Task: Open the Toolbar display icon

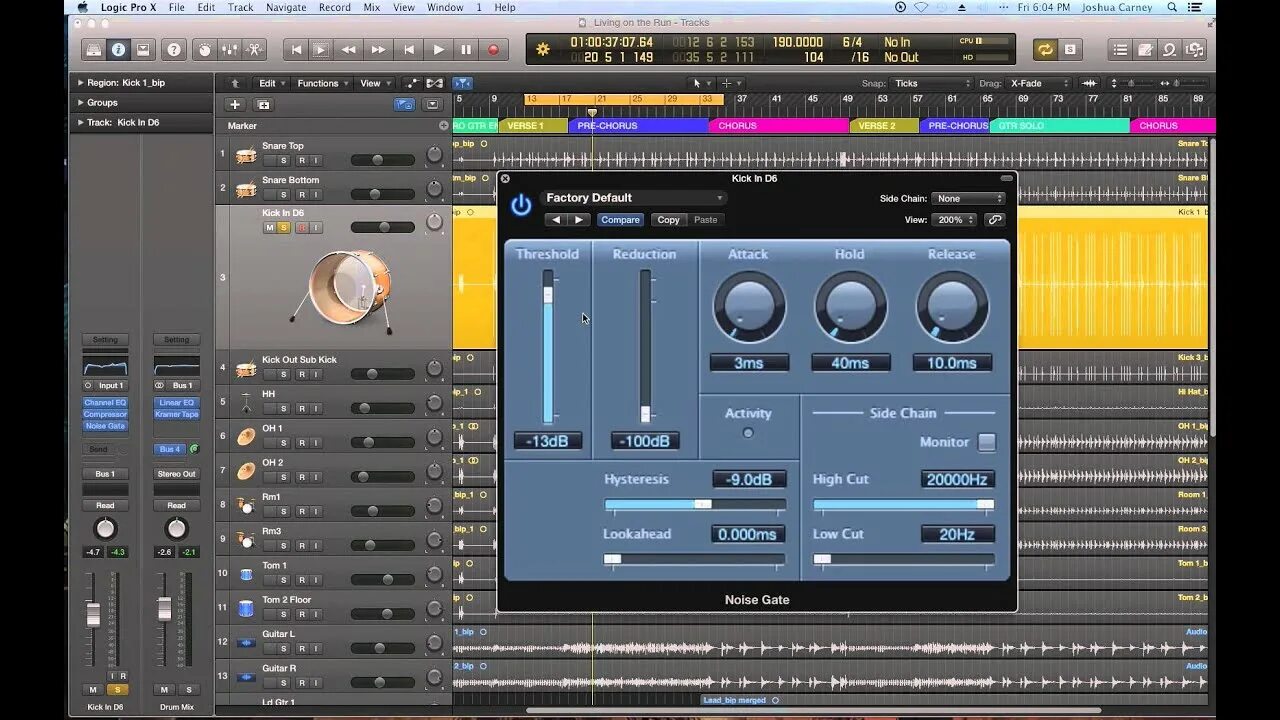Action: 143,49
